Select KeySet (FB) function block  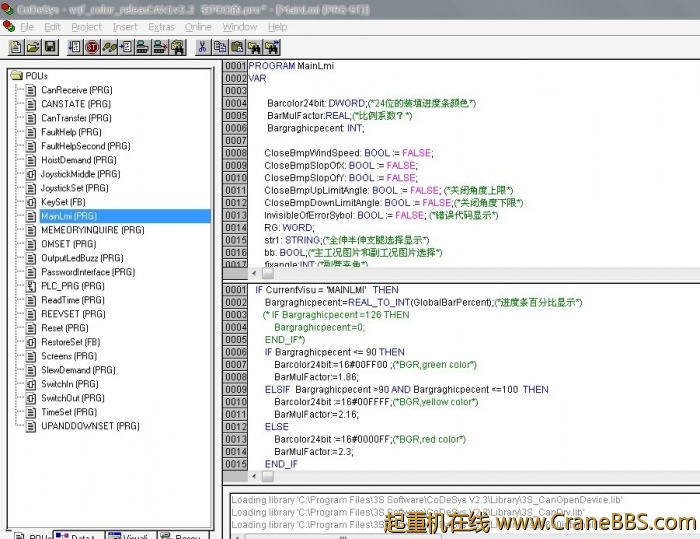tap(62, 202)
